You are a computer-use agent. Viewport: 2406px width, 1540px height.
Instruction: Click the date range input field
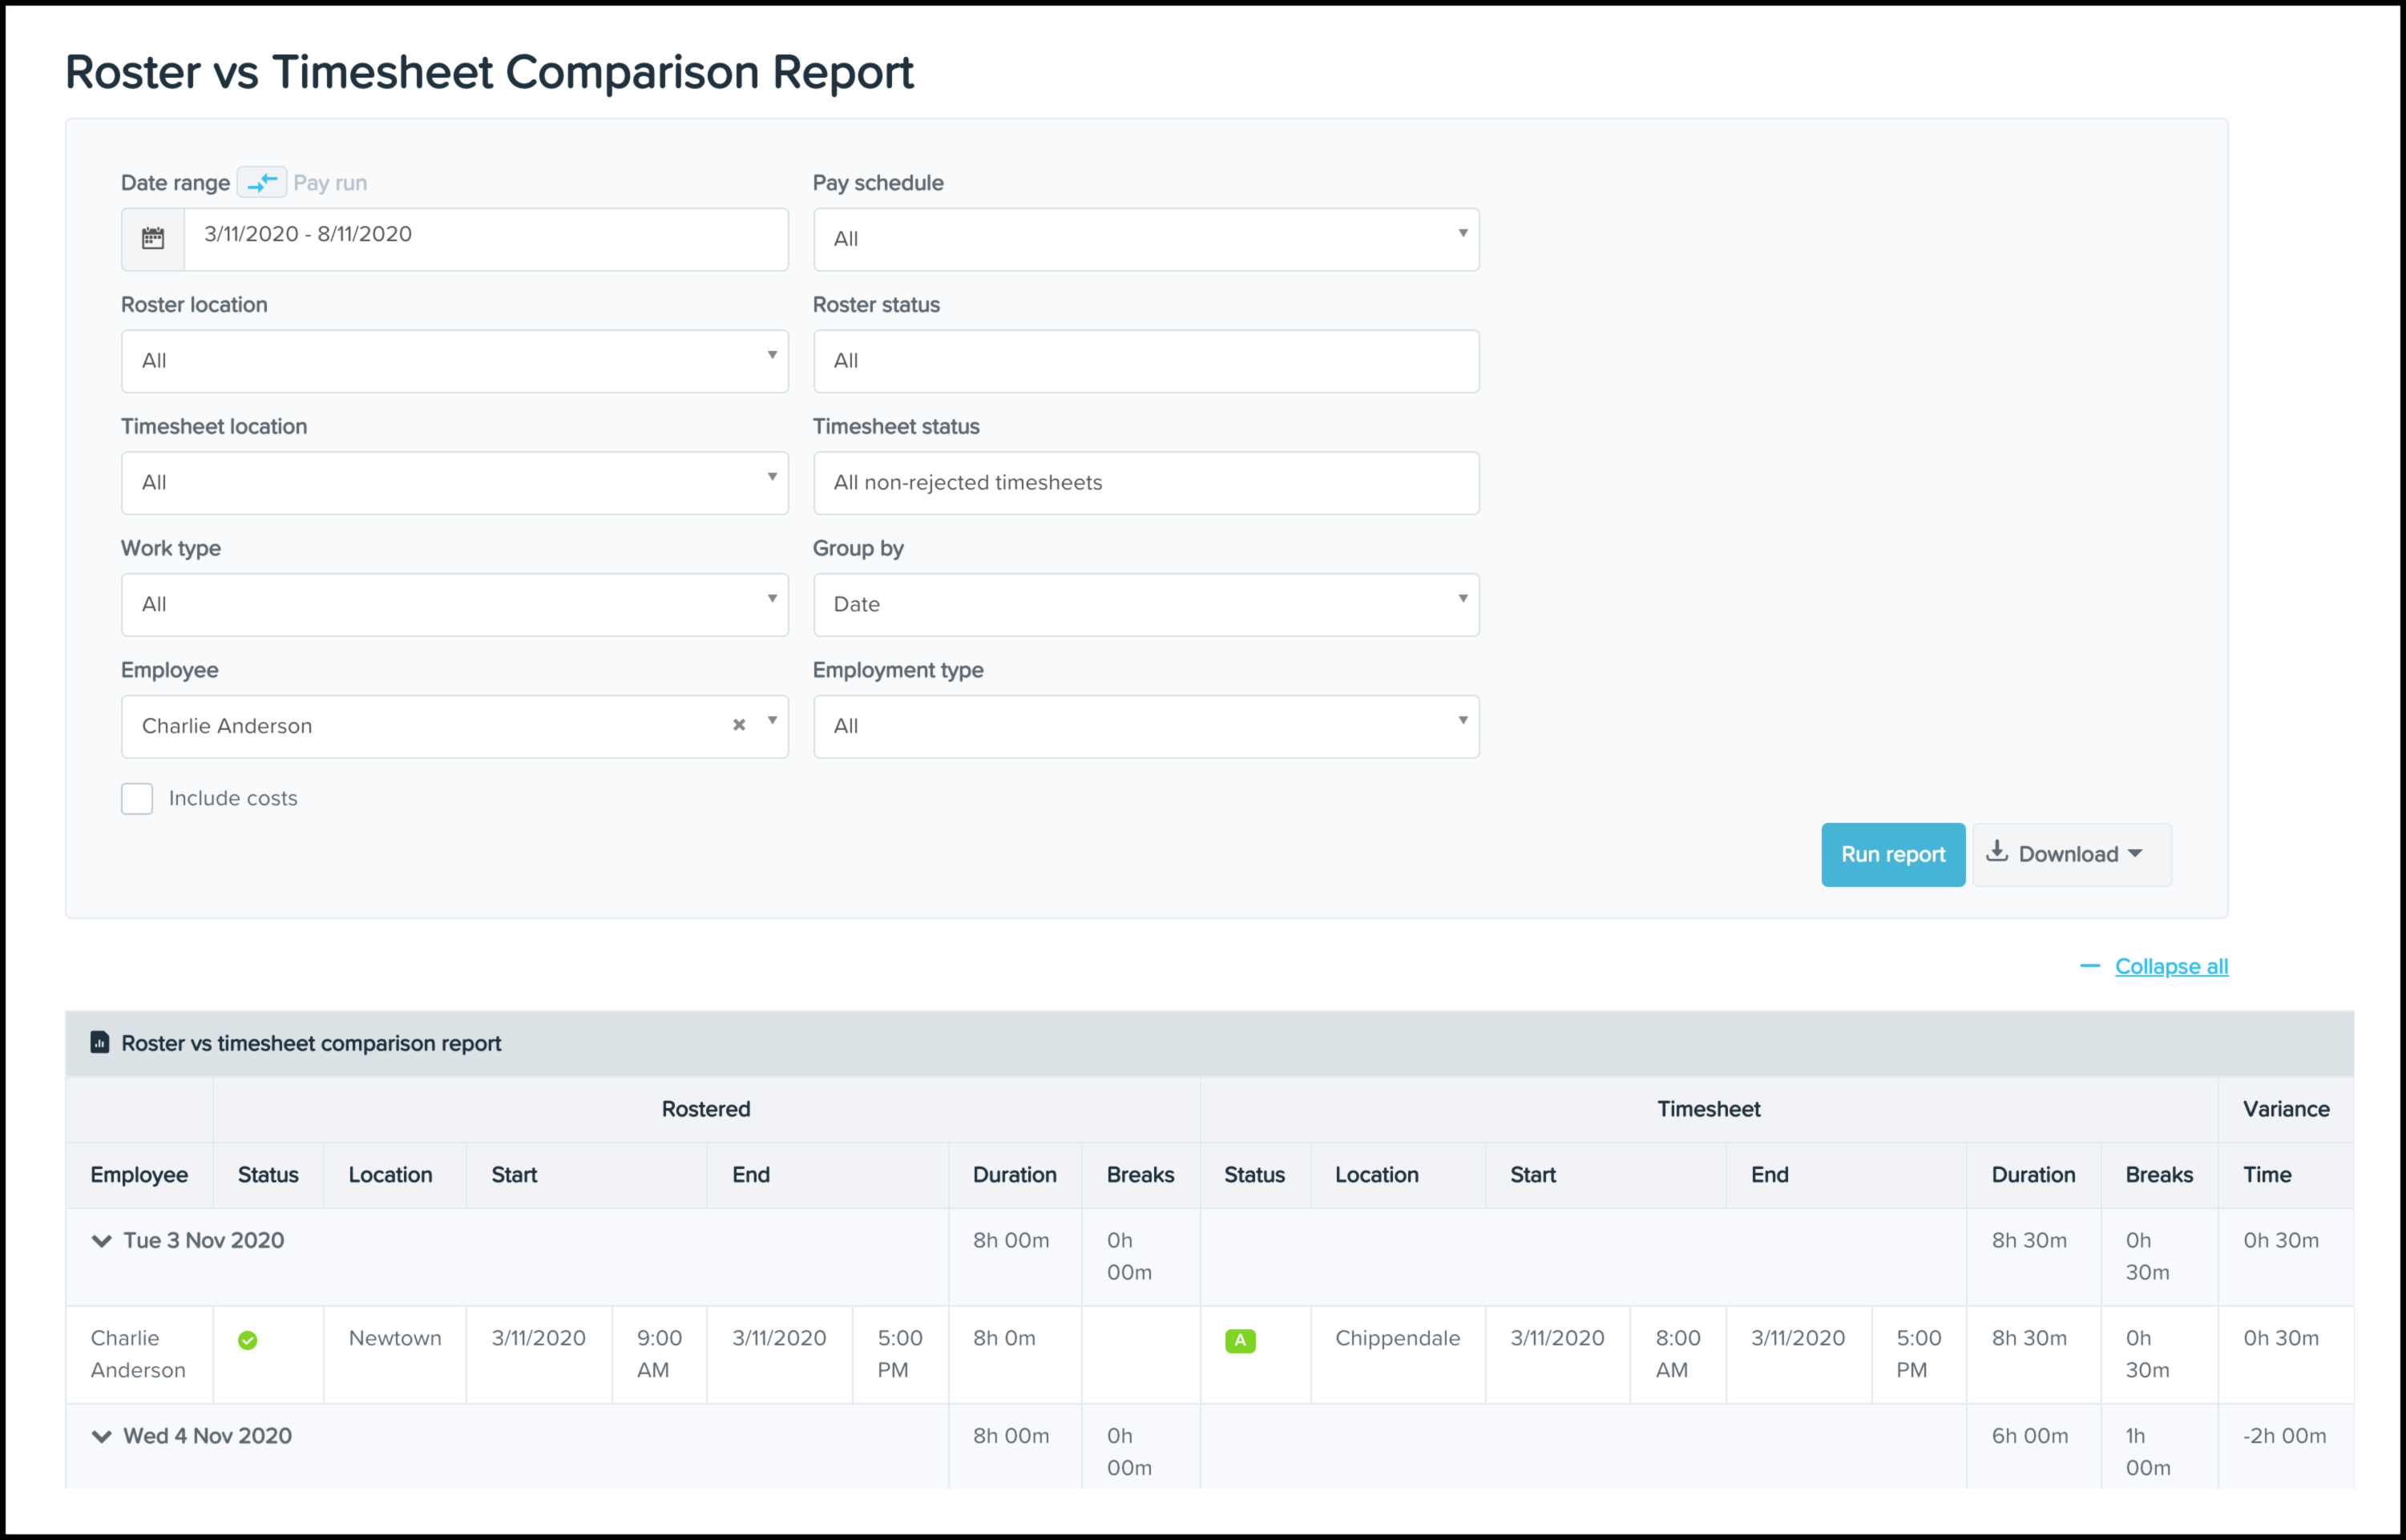click(x=486, y=239)
